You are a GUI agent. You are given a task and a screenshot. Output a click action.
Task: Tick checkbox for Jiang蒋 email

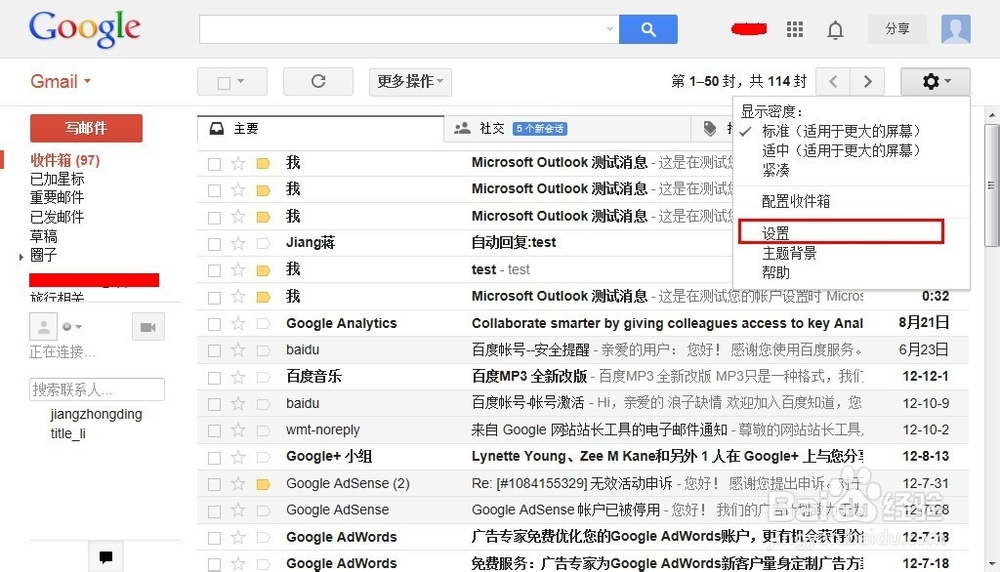pyautogui.click(x=214, y=244)
